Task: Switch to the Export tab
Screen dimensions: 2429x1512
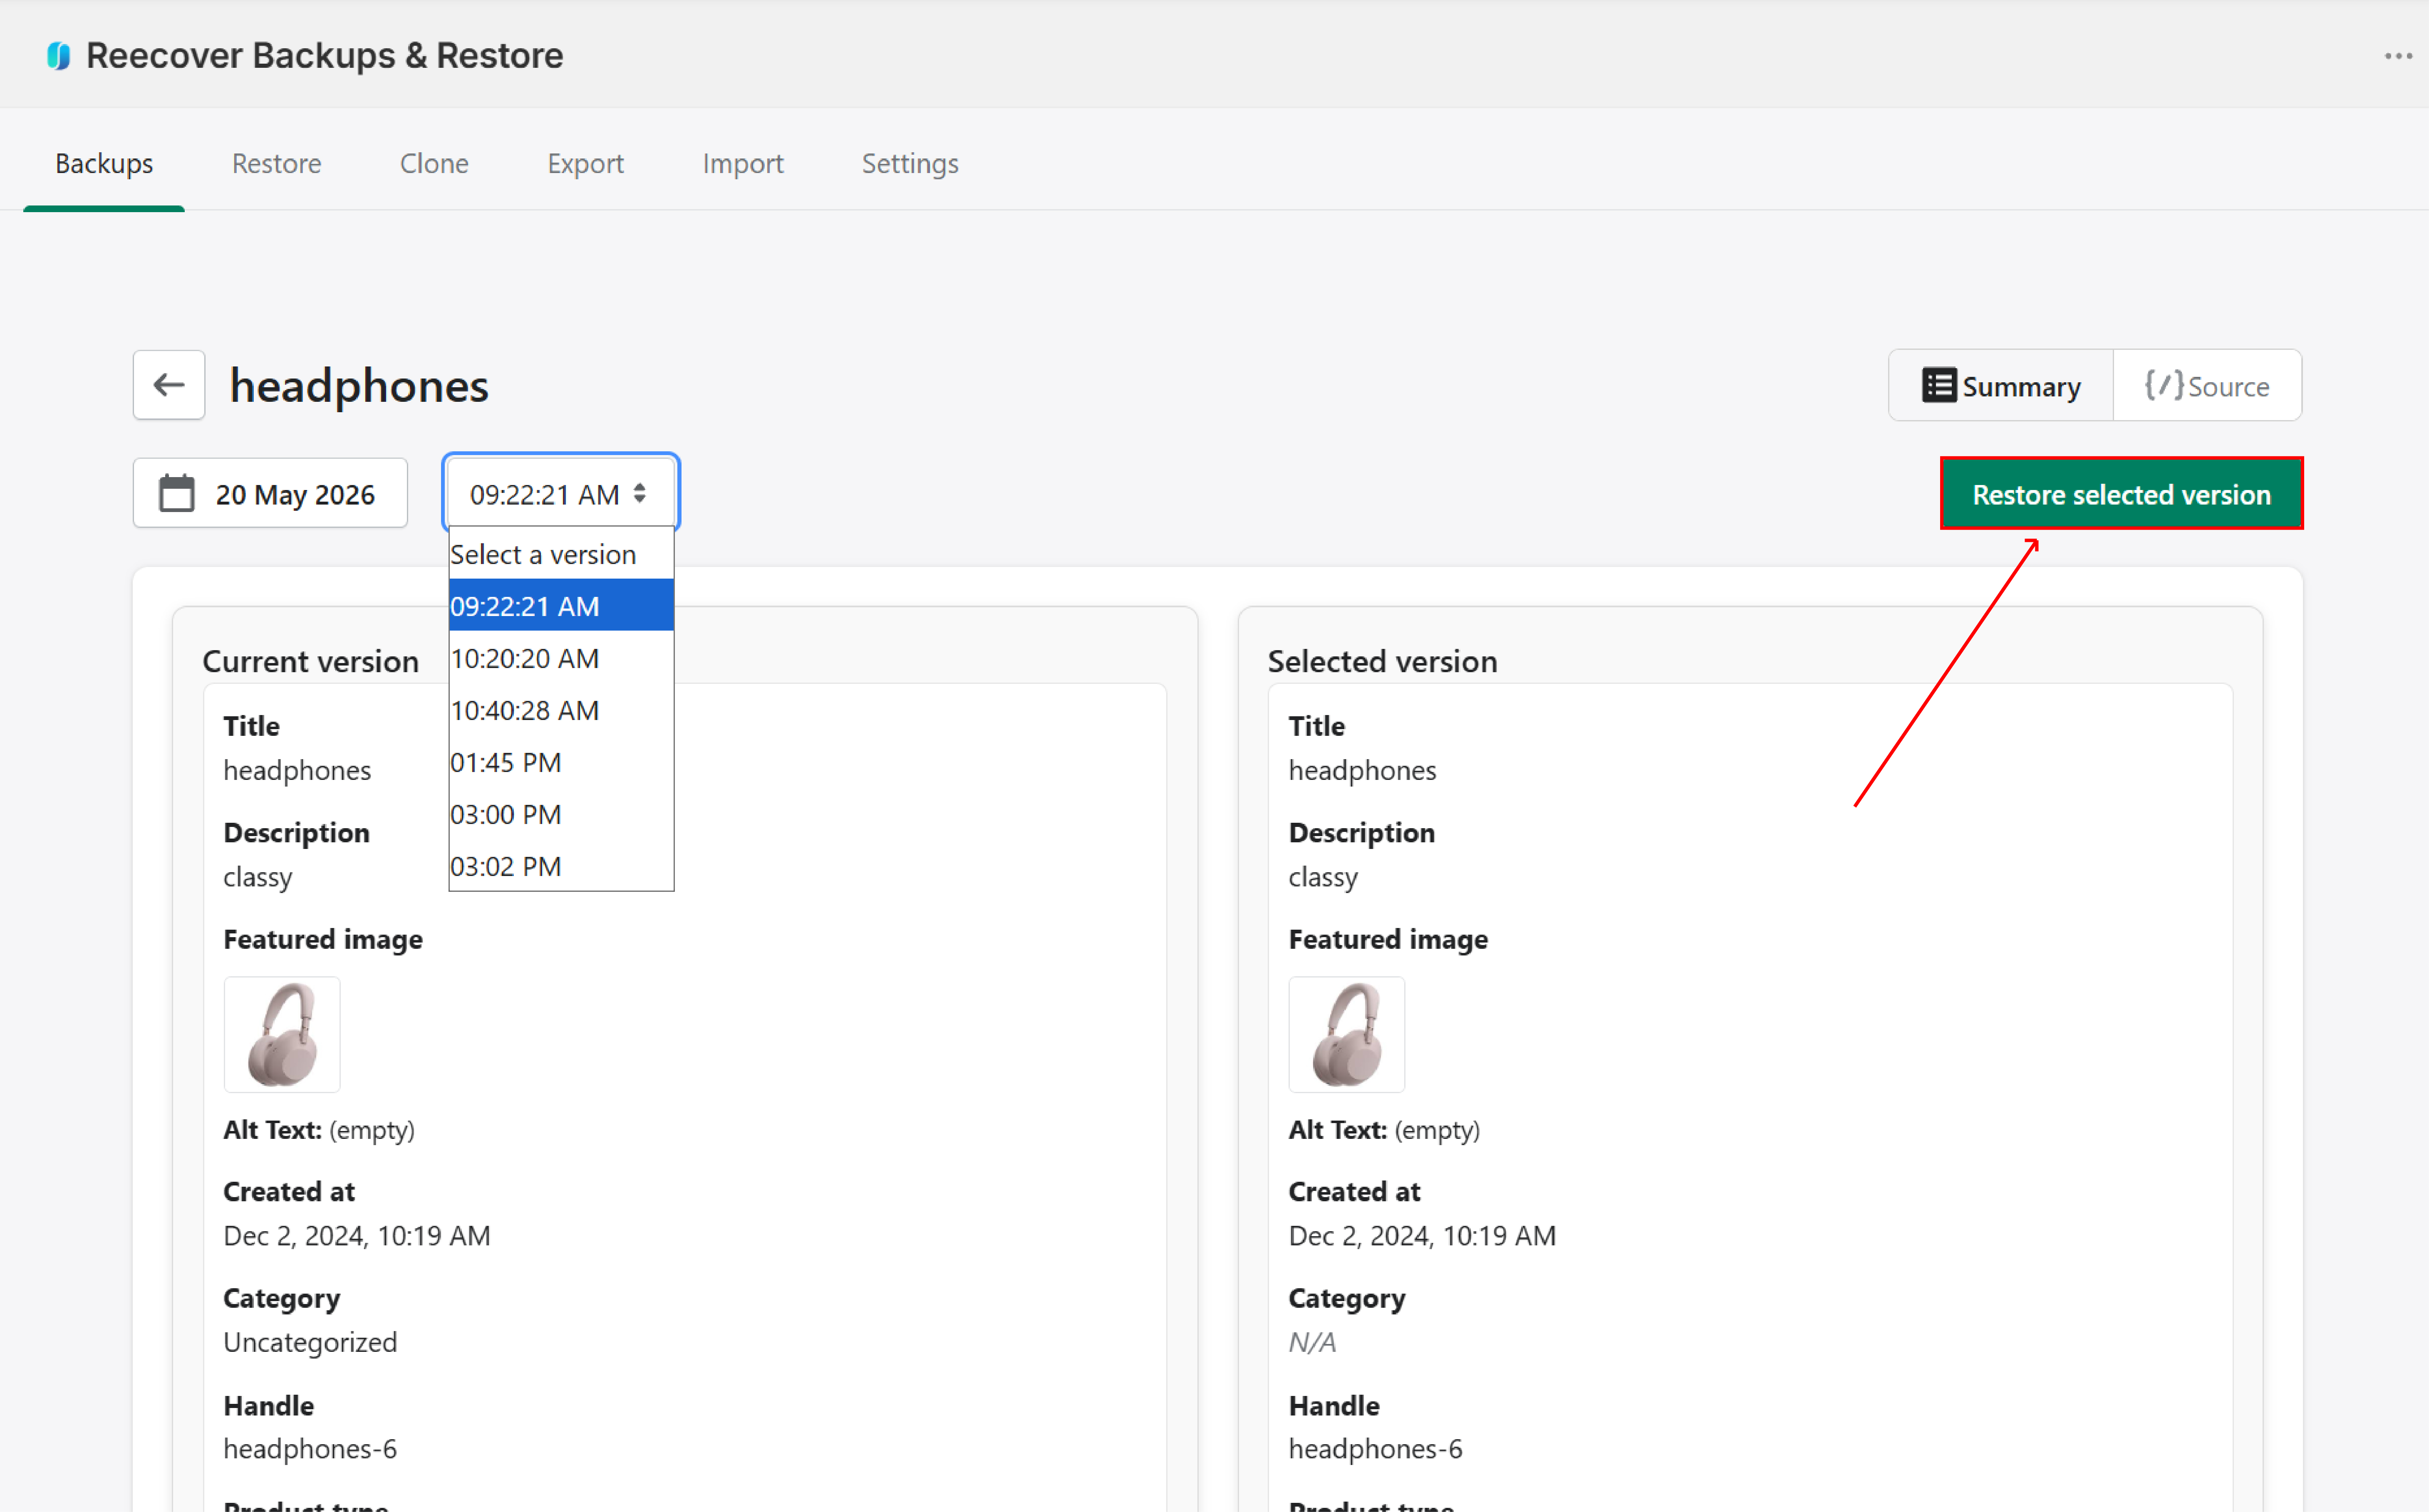Action: click(585, 163)
